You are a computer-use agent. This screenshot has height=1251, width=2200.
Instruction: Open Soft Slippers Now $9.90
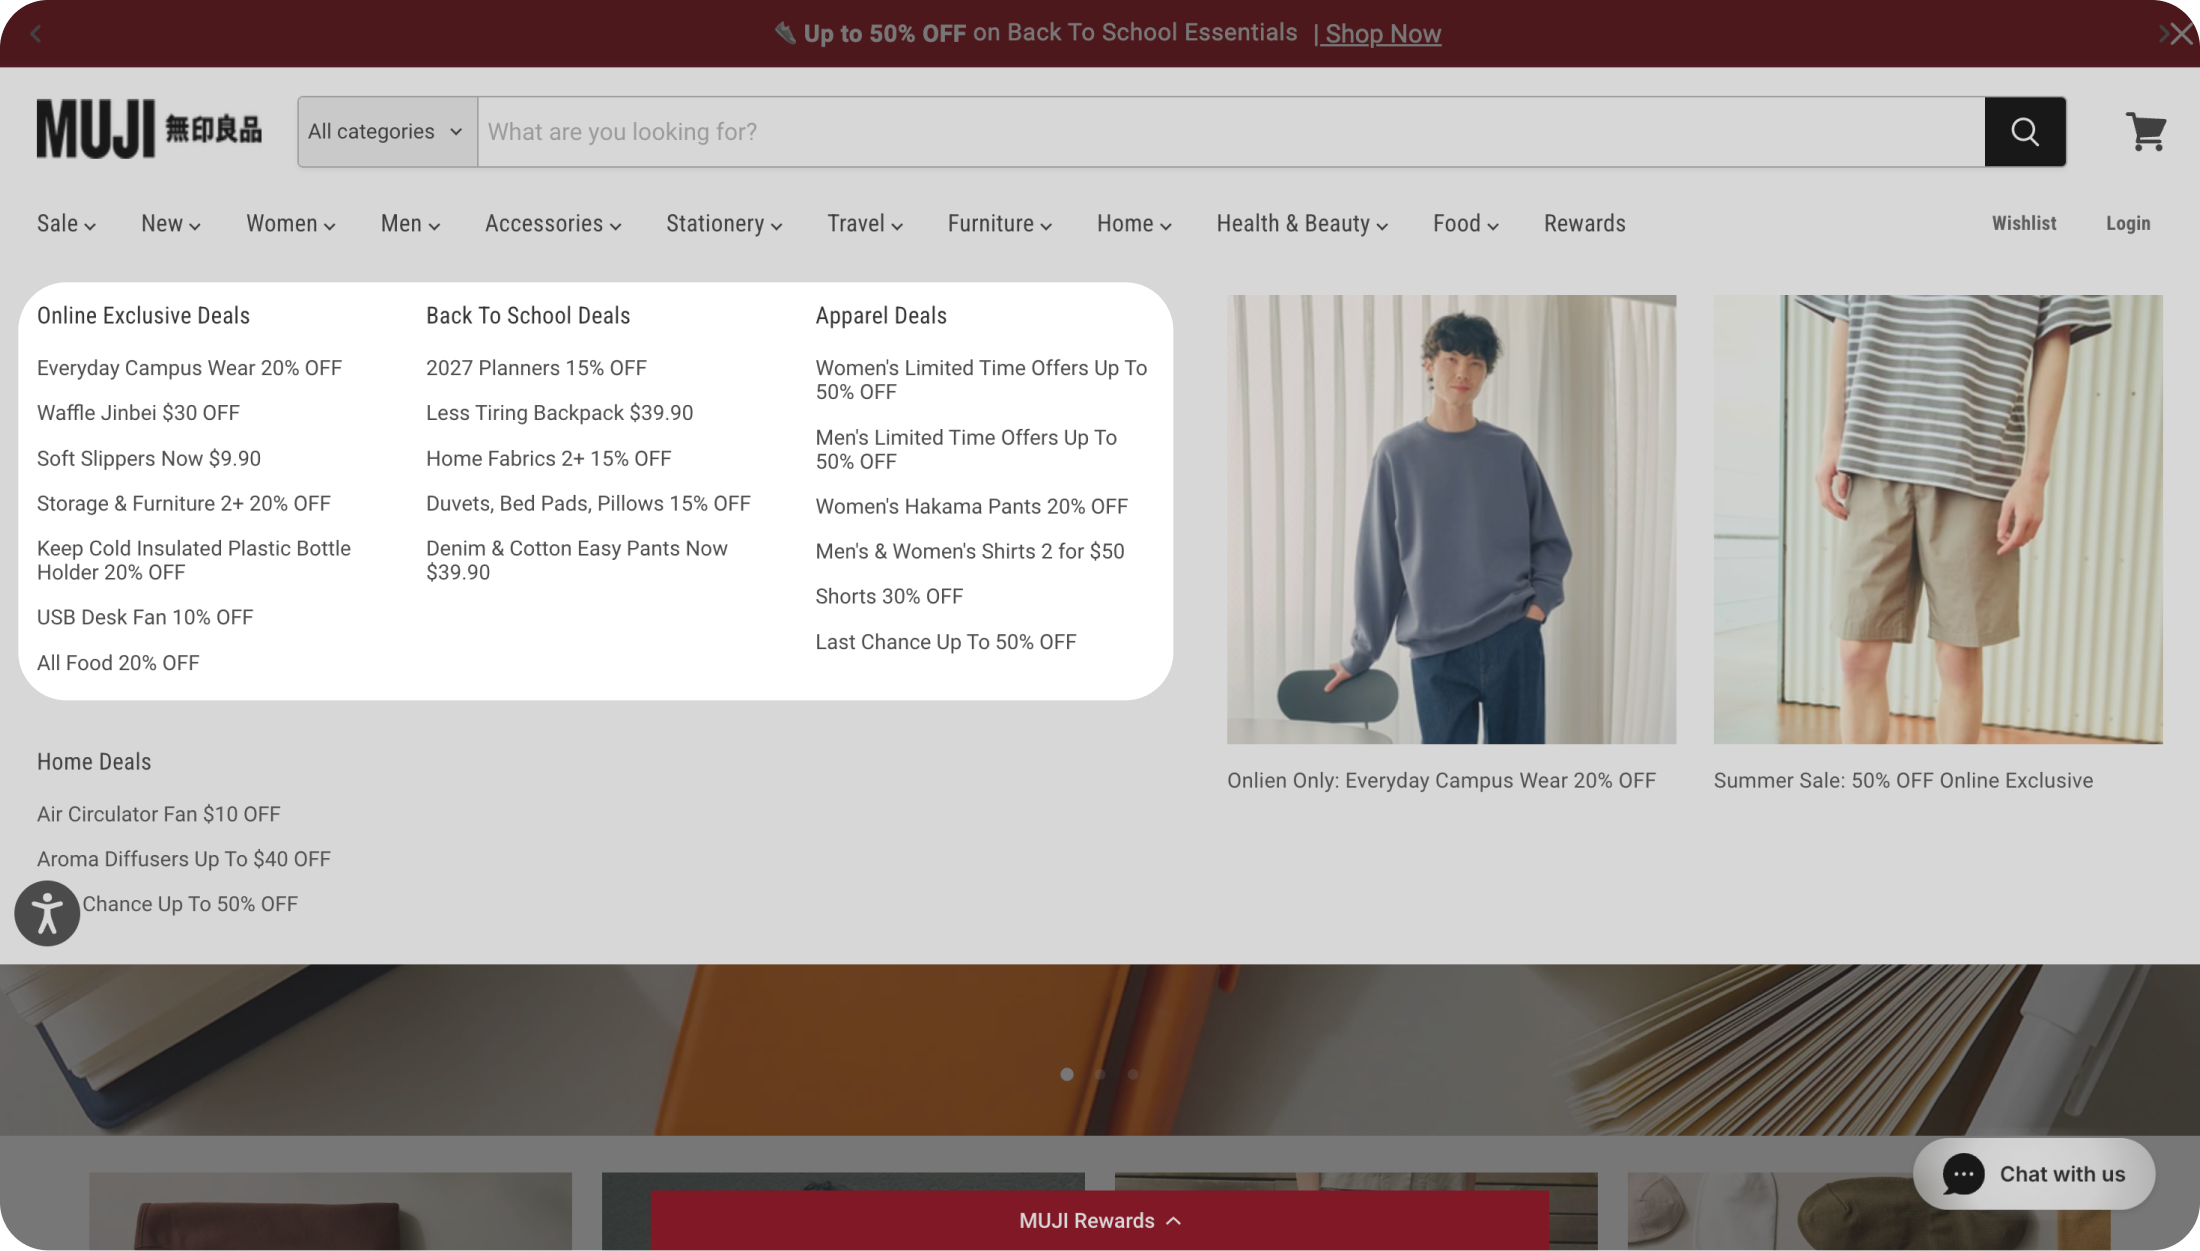click(149, 459)
